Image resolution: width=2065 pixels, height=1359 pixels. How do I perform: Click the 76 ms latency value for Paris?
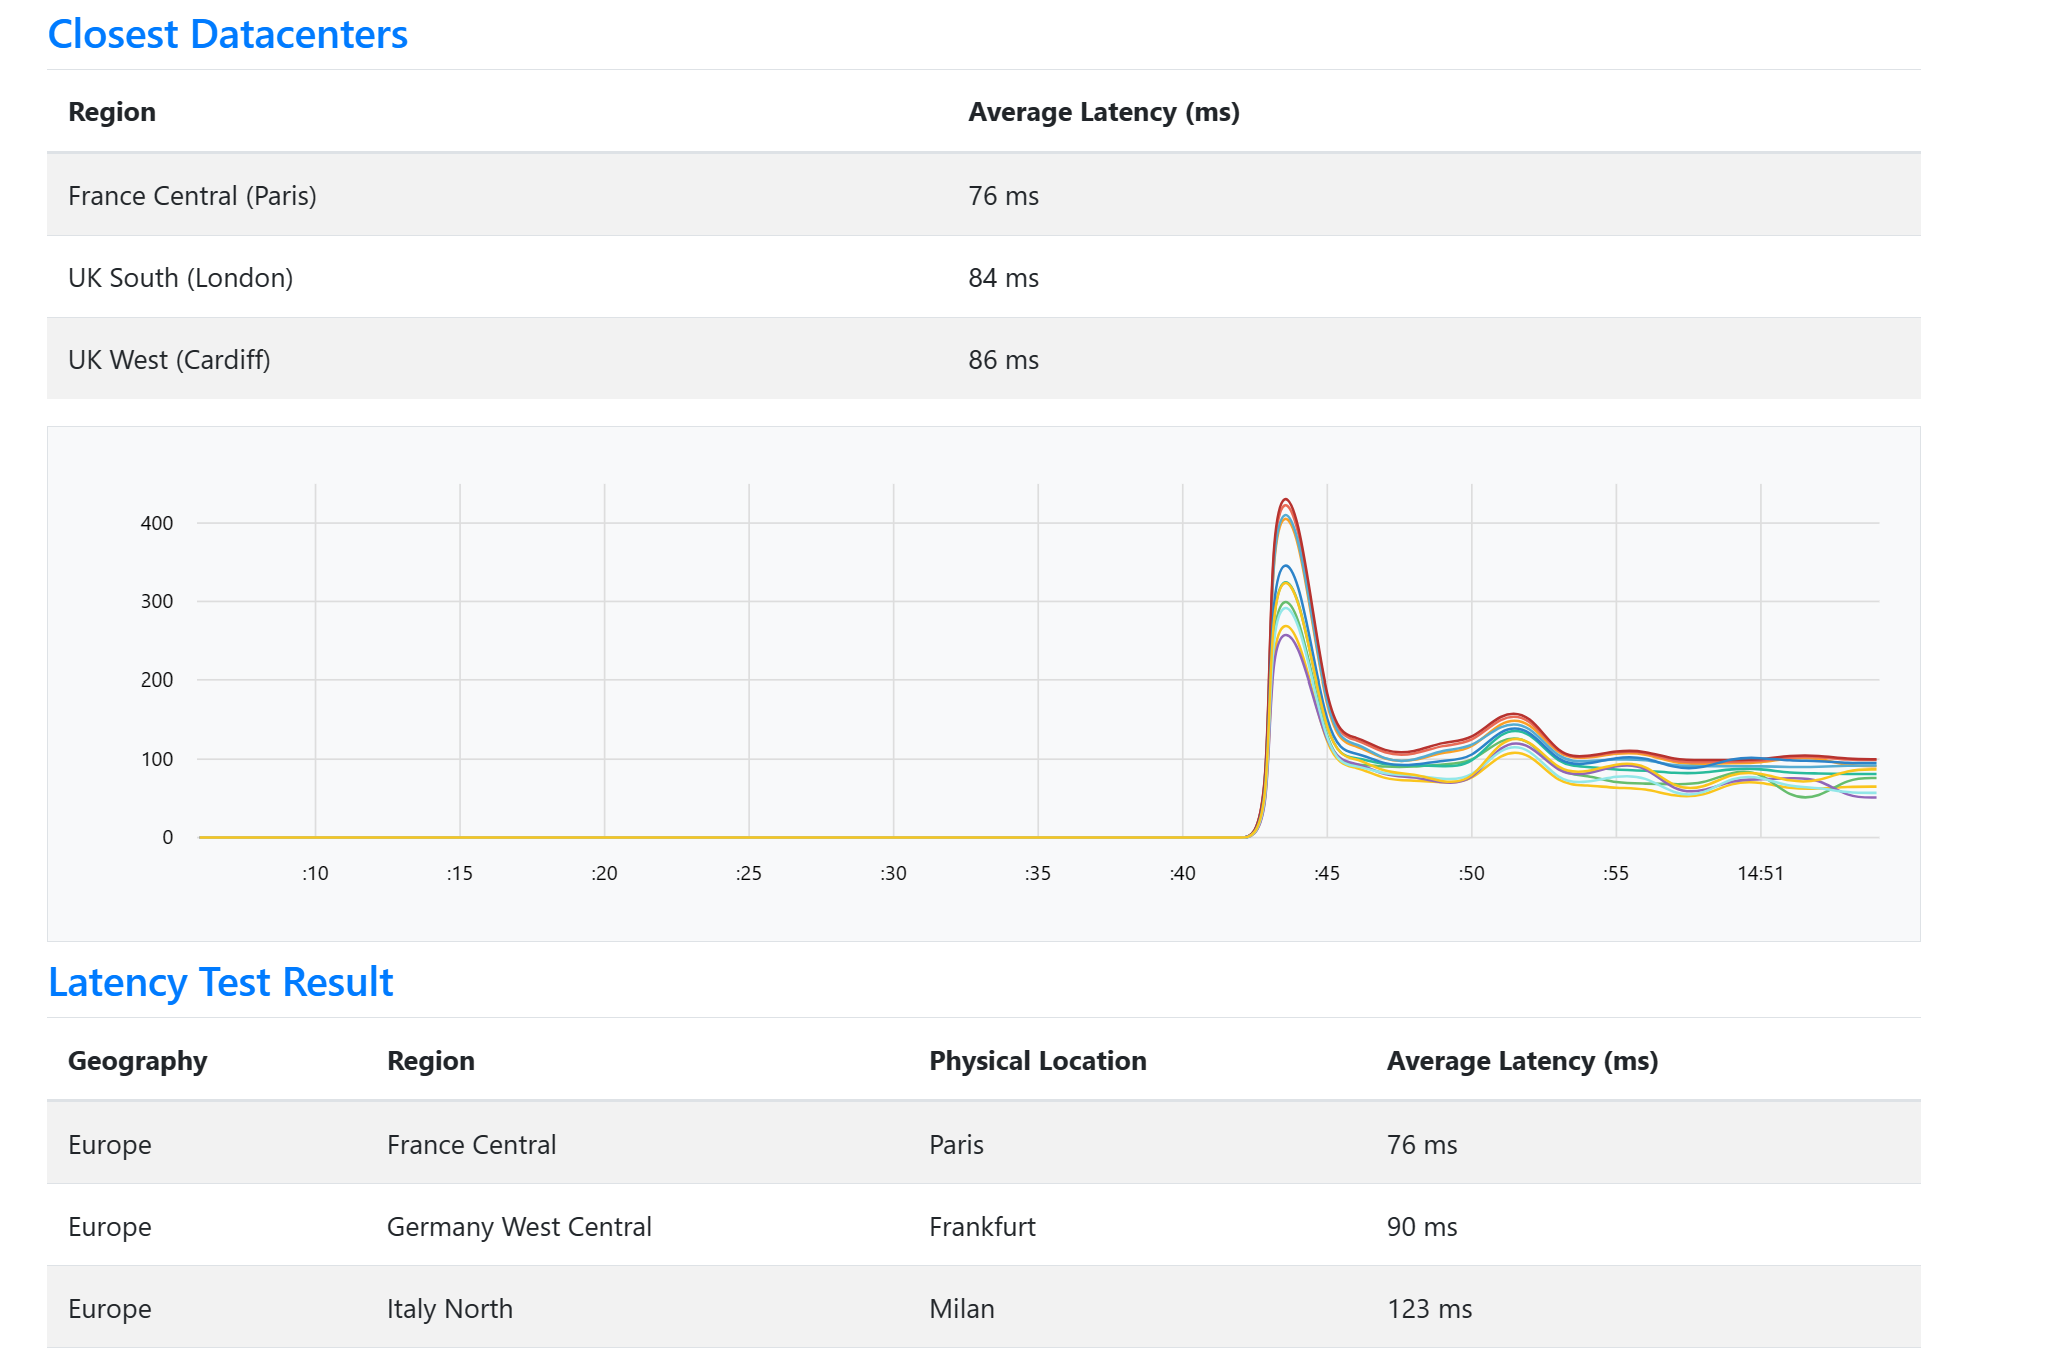(1002, 195)
